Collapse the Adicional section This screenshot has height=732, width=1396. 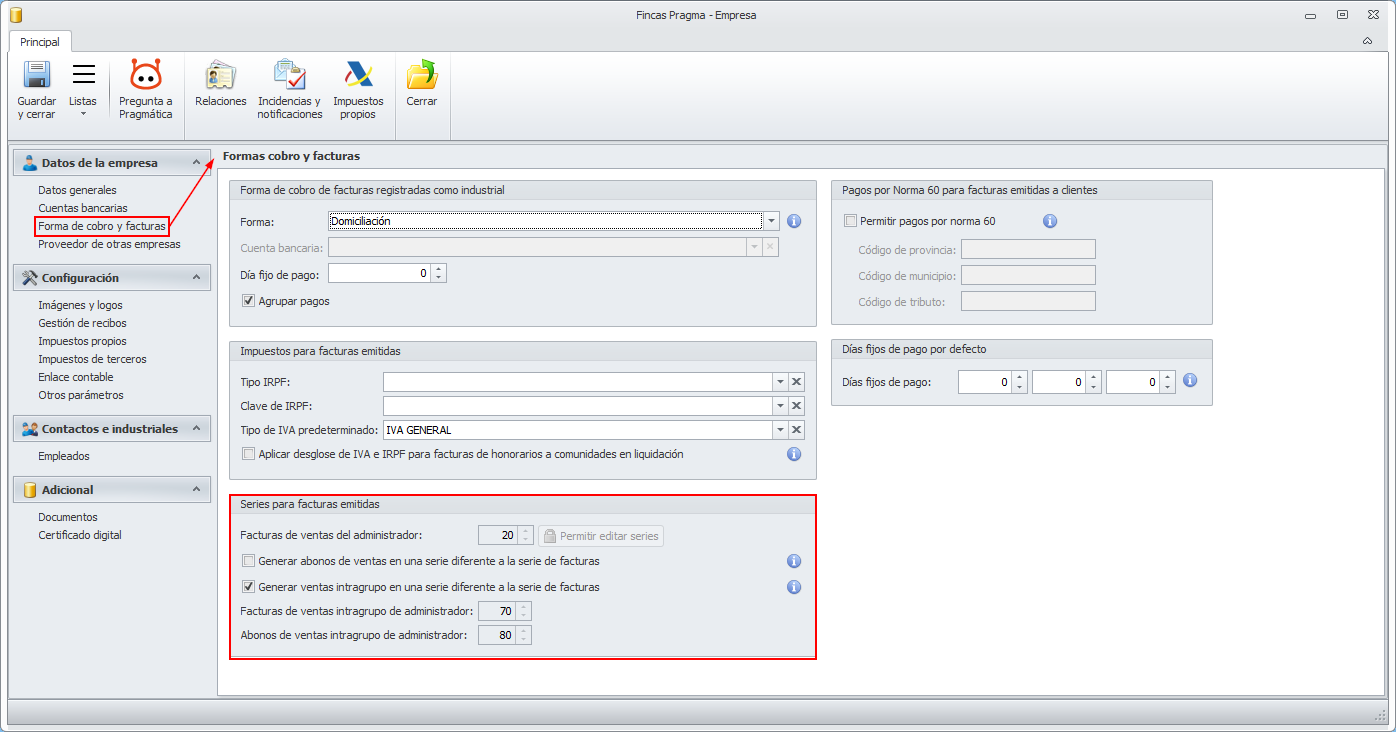point(196,490)
